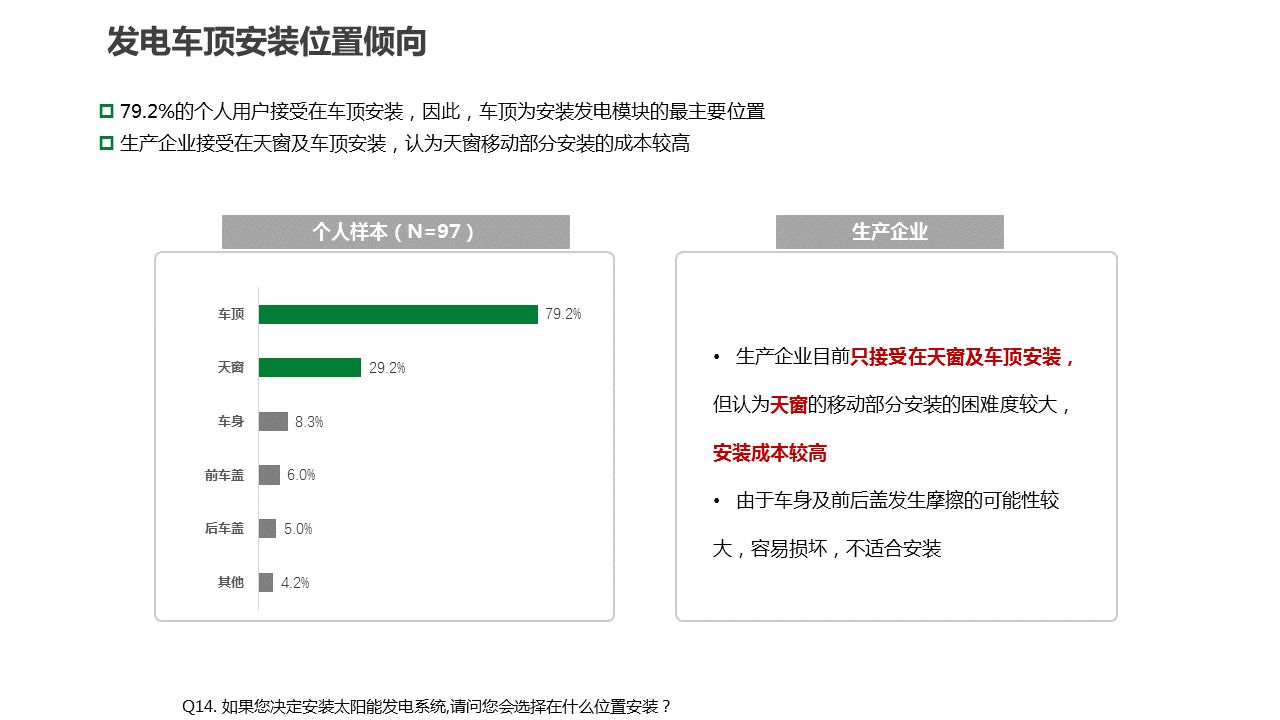
Task: Click the green square bullet before 生产企业接受
Action: [106, 143]
